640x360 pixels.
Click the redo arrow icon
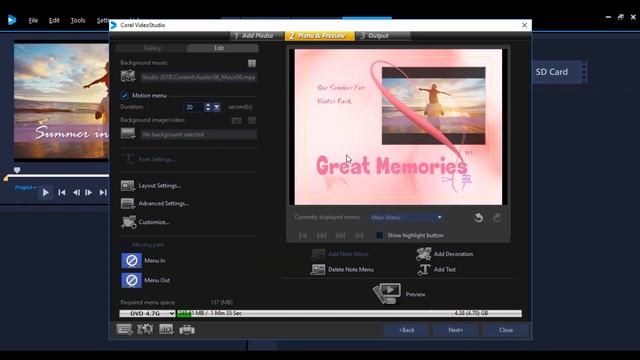[497, 218]
